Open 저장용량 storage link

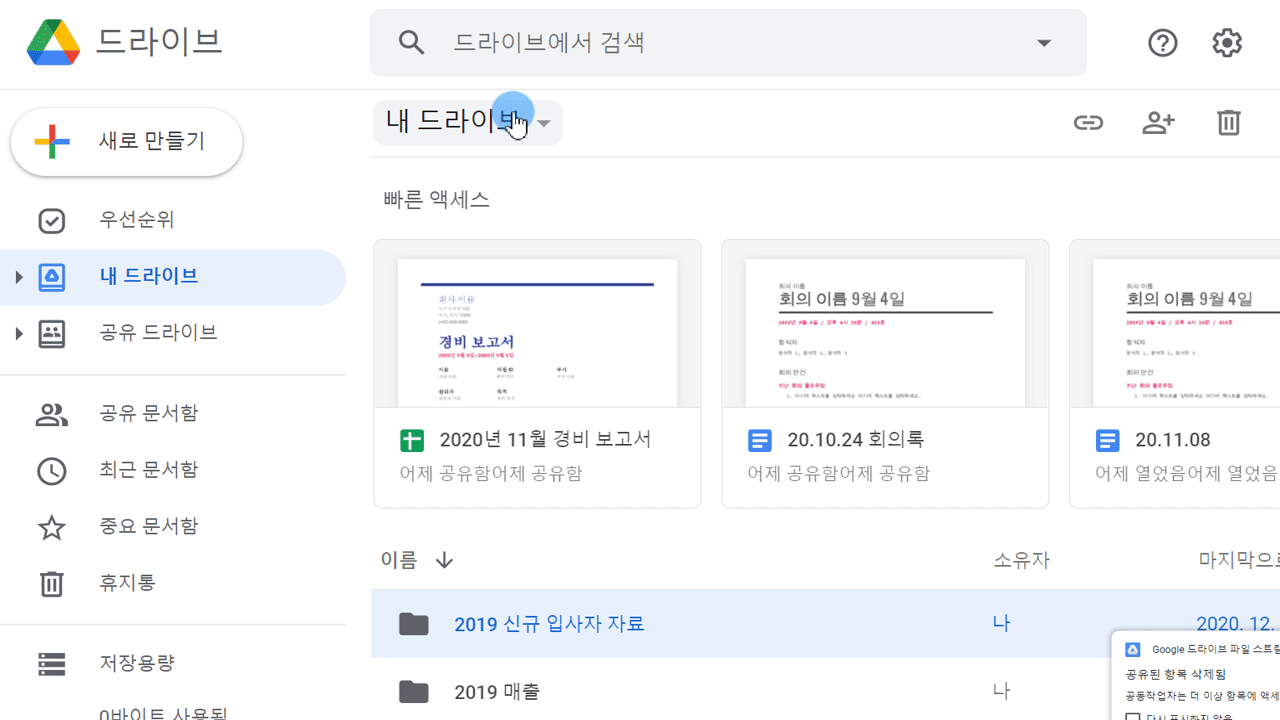click(x=137, y=663)
